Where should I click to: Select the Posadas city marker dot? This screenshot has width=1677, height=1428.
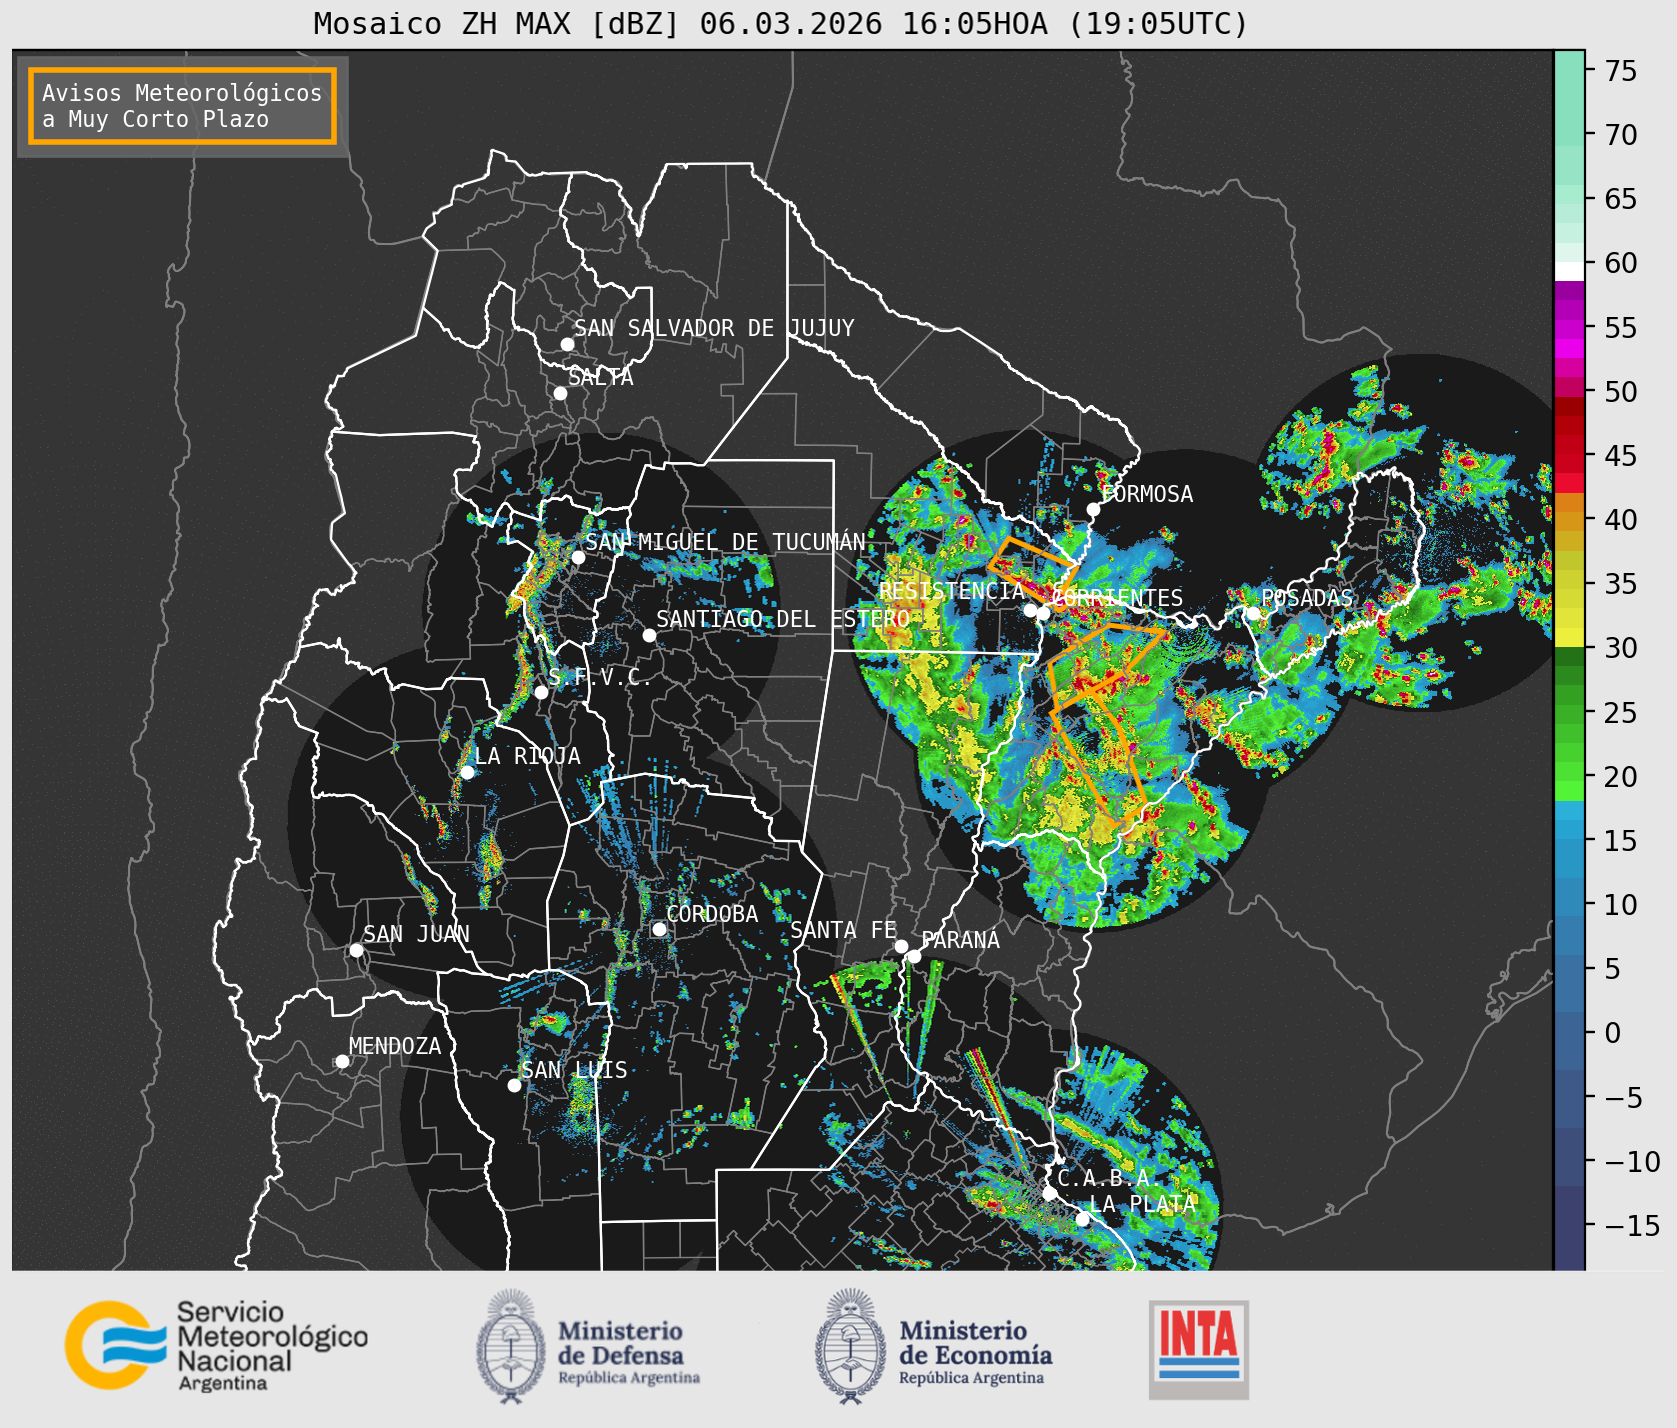(x=1253, y=613)
